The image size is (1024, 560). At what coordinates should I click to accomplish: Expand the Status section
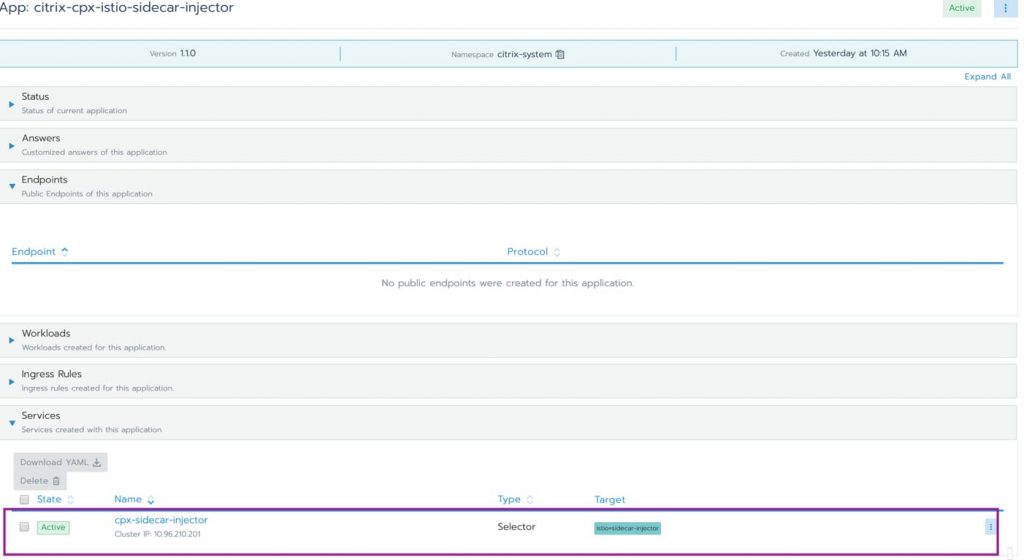12,103
